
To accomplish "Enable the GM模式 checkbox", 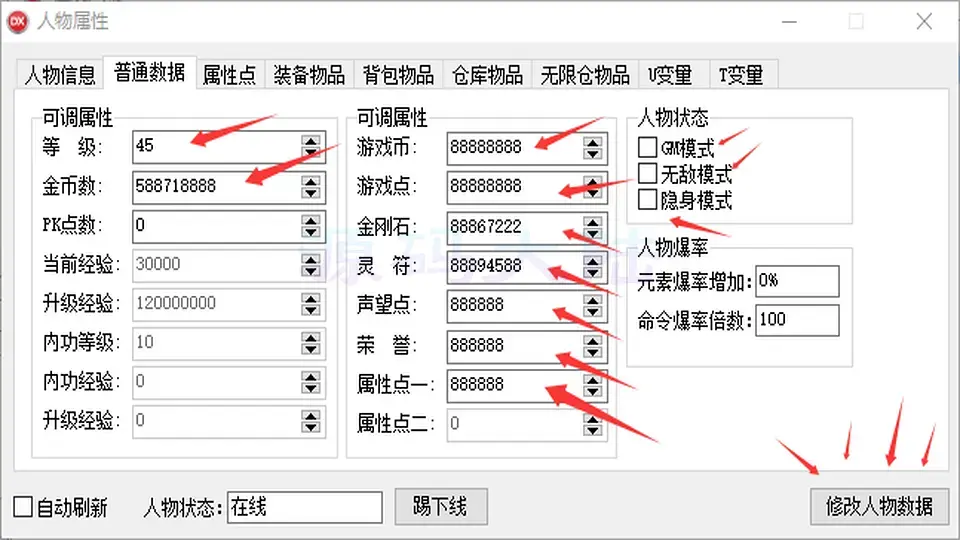I will coord(647,147).
